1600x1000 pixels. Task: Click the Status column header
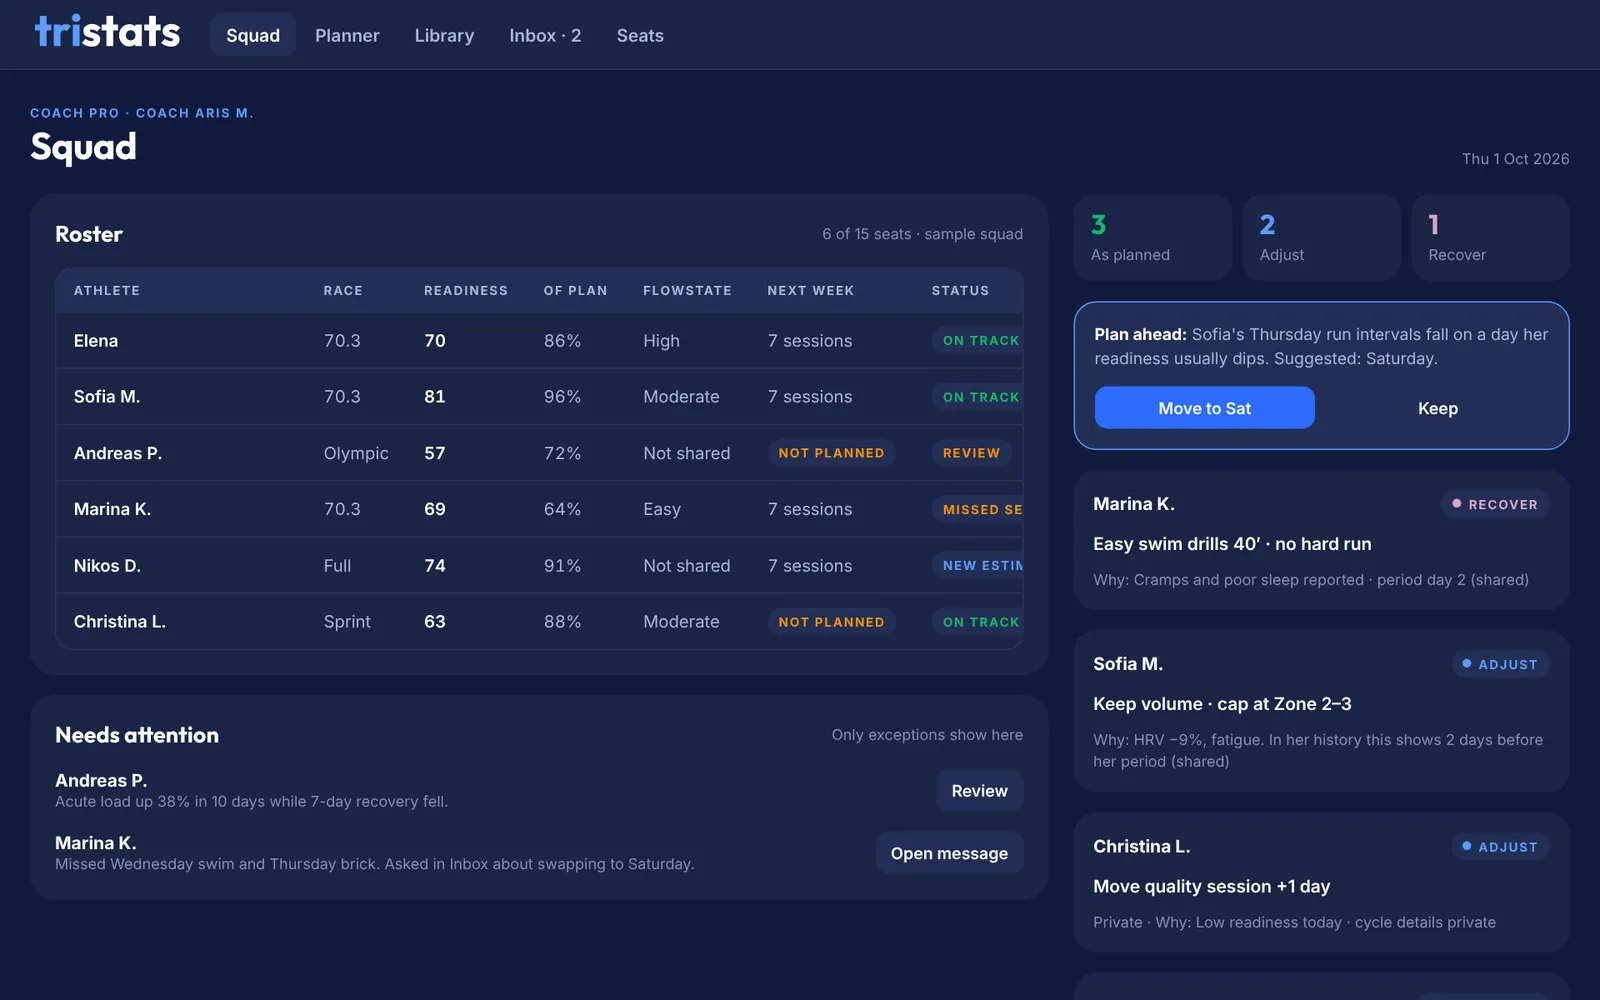click(960, 291)
